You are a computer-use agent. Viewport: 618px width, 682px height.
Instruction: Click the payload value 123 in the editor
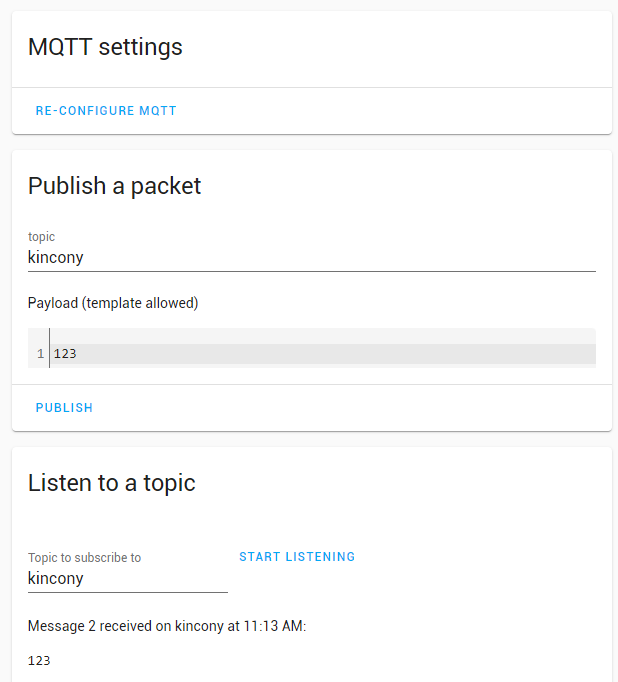pyautogui.click(x=66, y=354)
